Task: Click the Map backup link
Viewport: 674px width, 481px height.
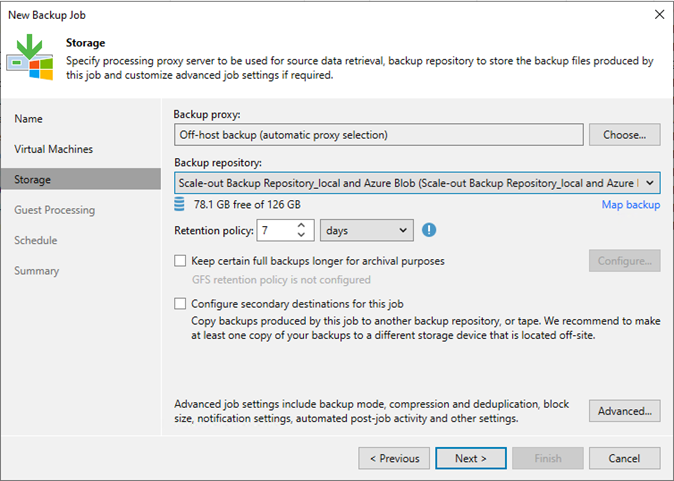Action: point(631,205)
